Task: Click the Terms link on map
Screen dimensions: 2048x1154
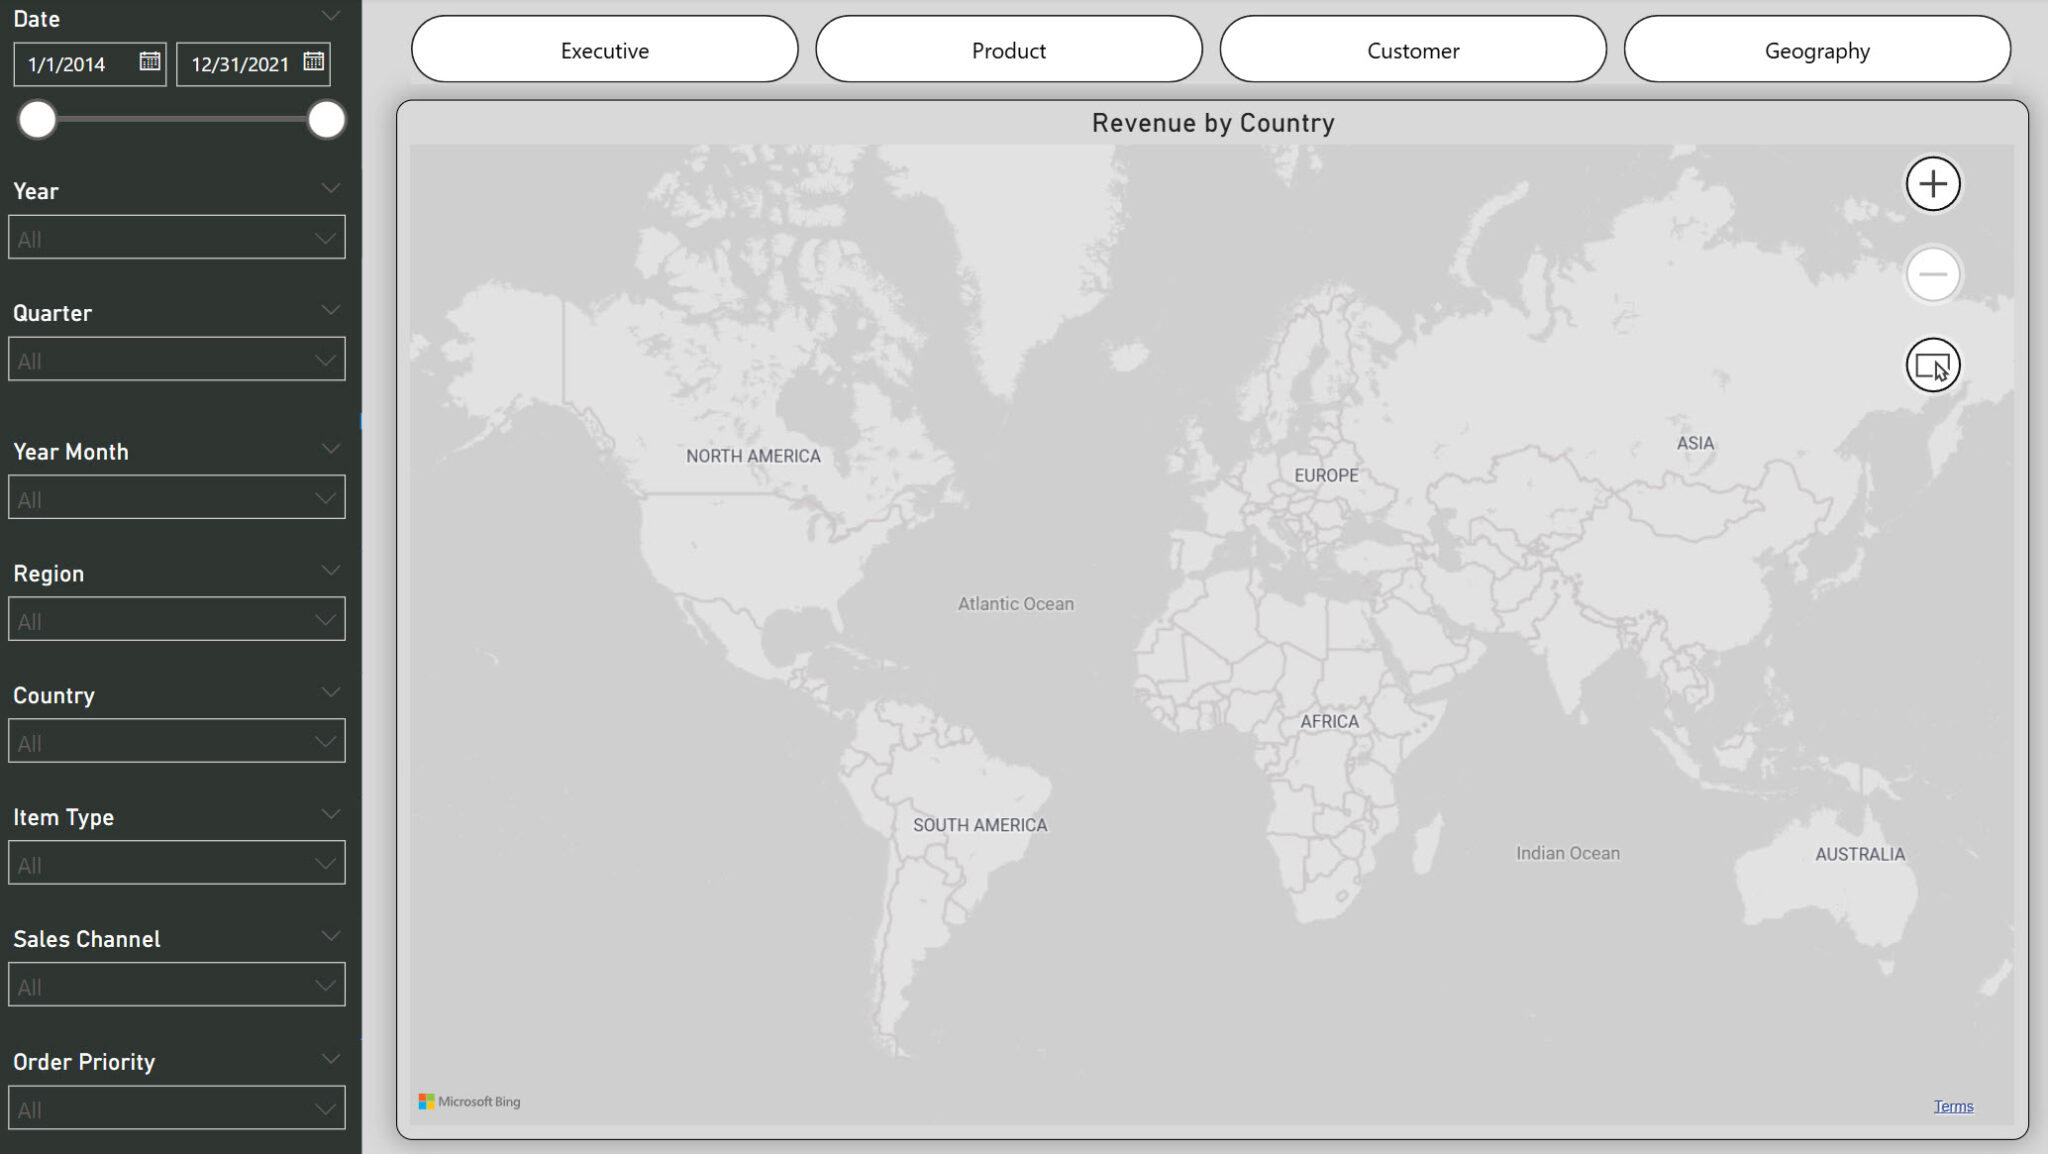Action: tap(1957, 1105)
